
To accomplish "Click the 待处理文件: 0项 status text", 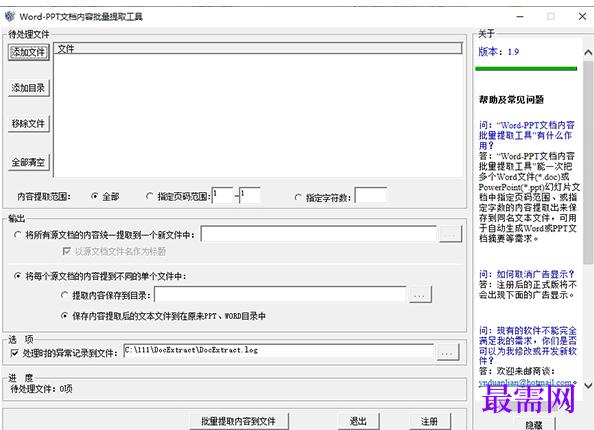I will pos(42,389).
